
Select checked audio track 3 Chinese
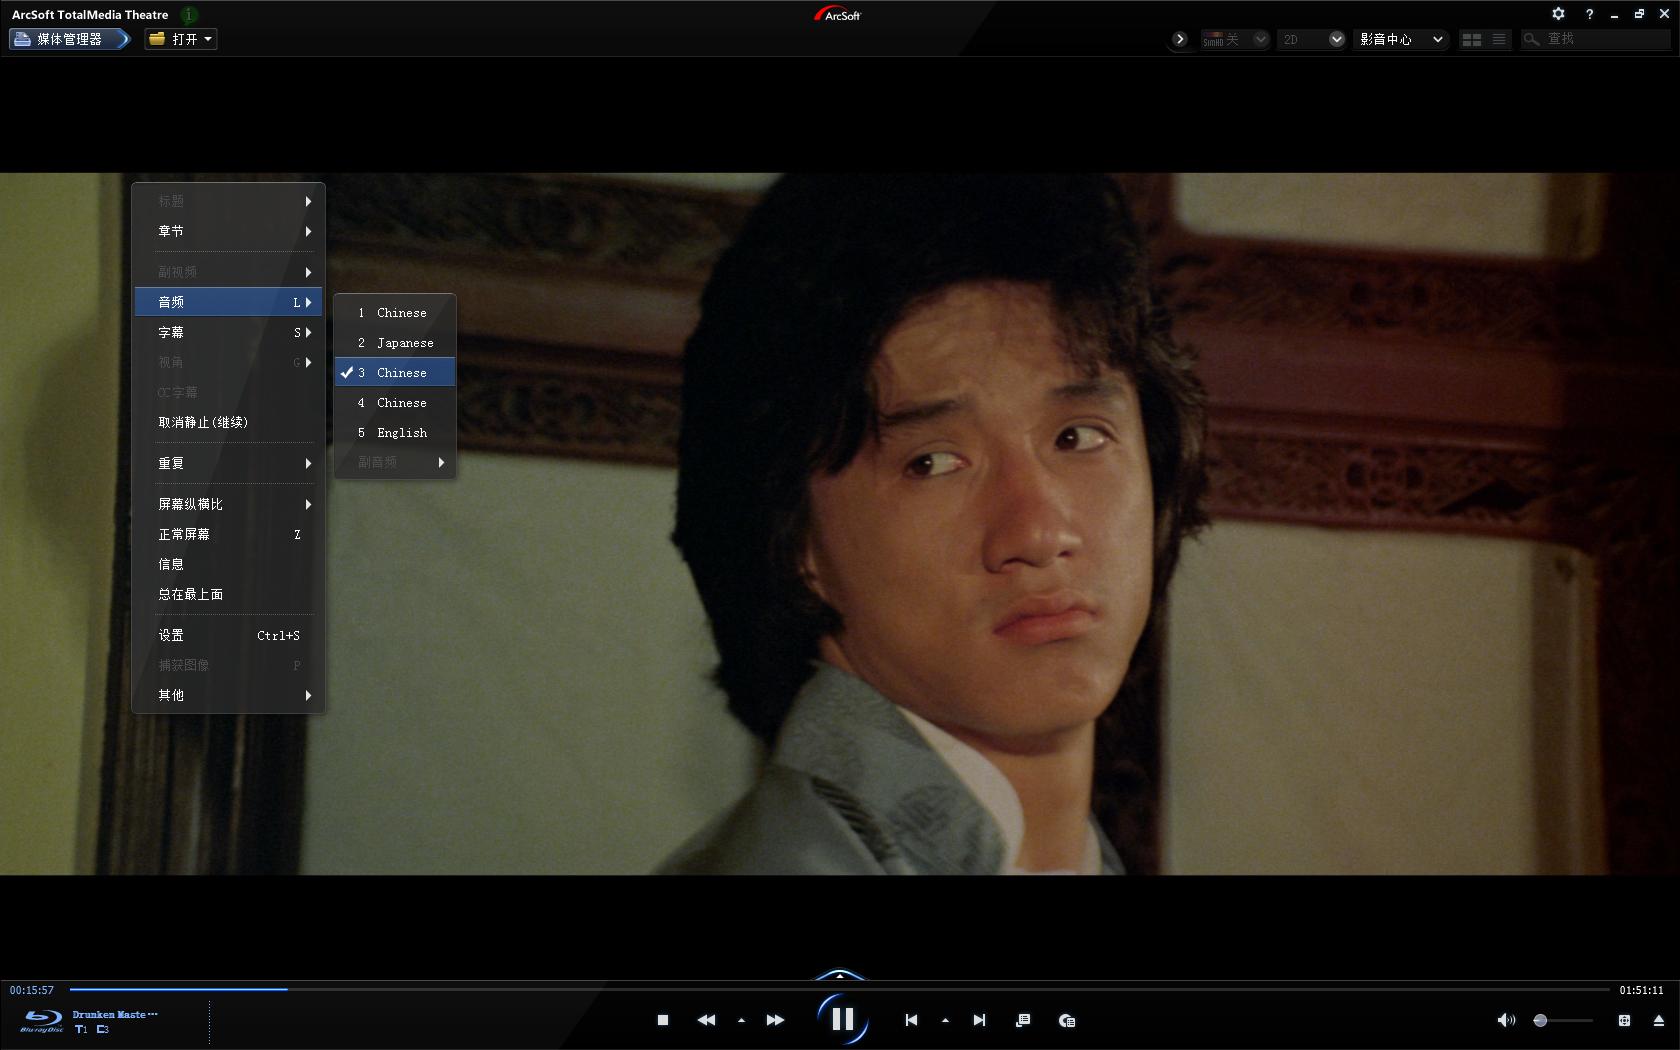point(395,373)
